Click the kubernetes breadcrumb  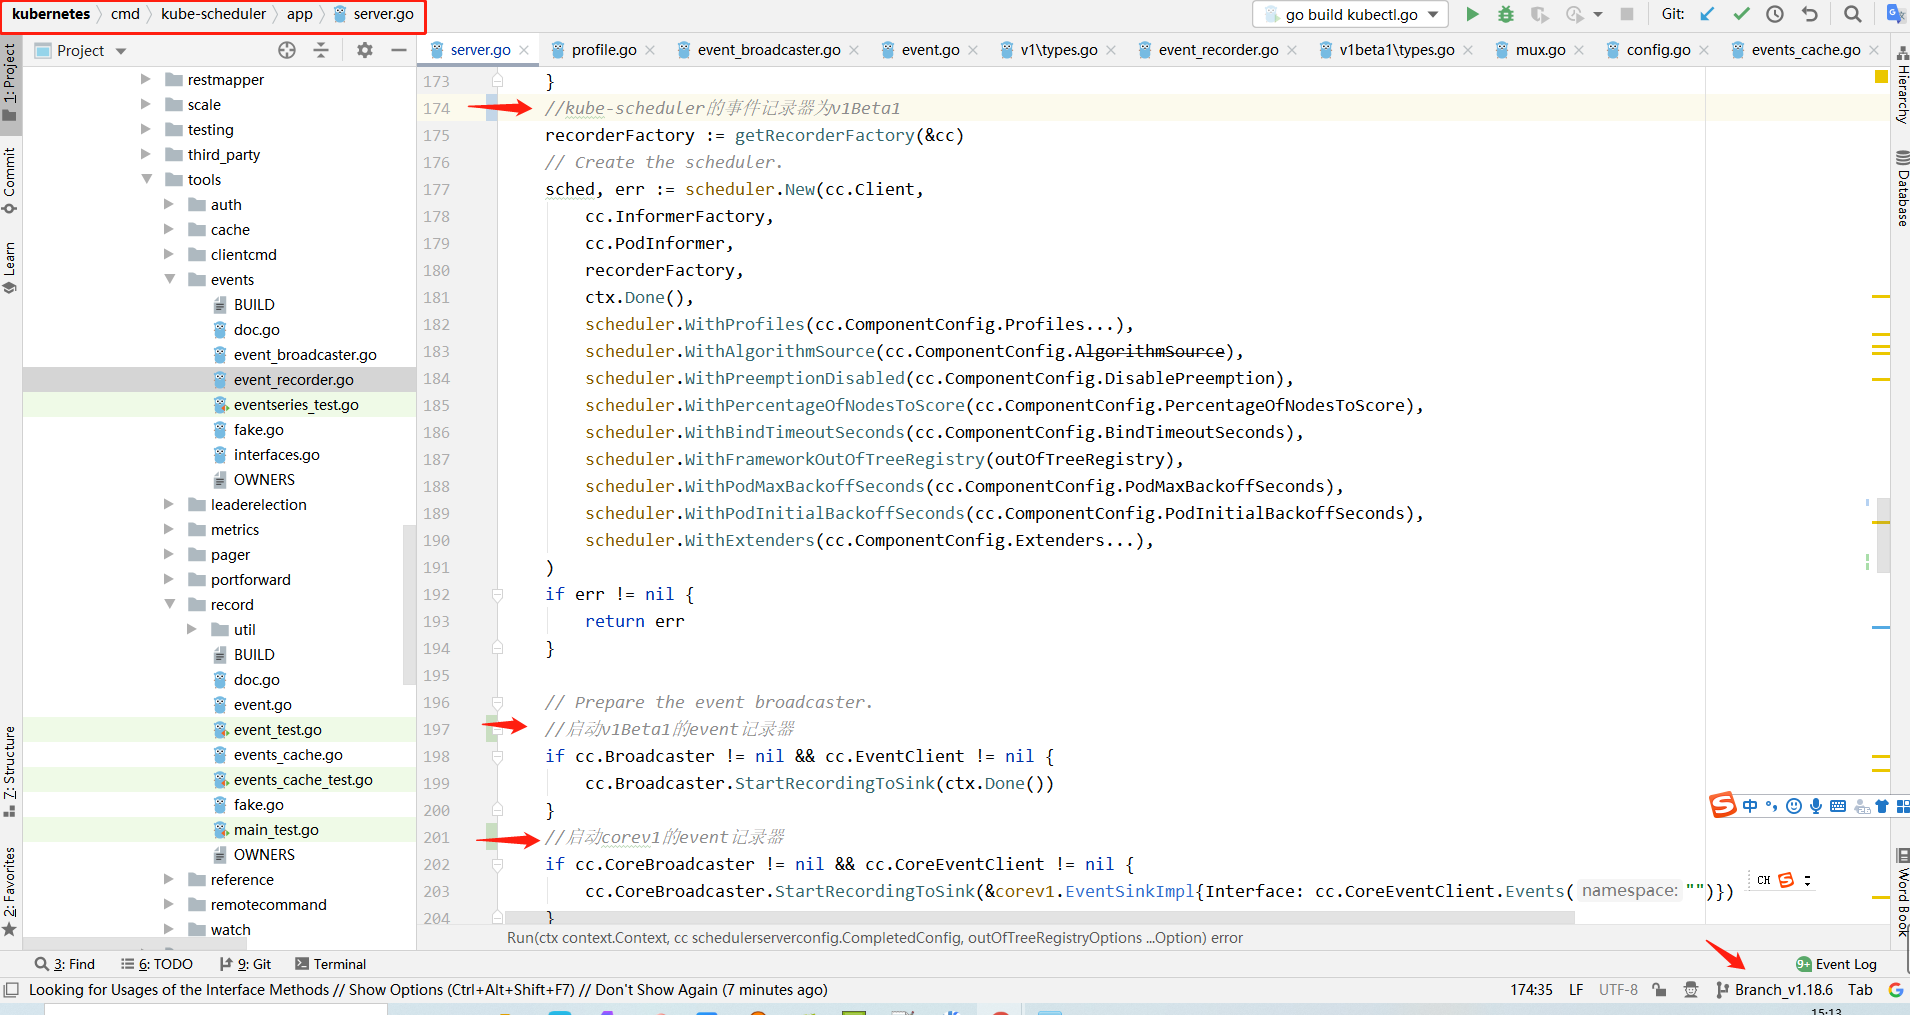point(51,14)
